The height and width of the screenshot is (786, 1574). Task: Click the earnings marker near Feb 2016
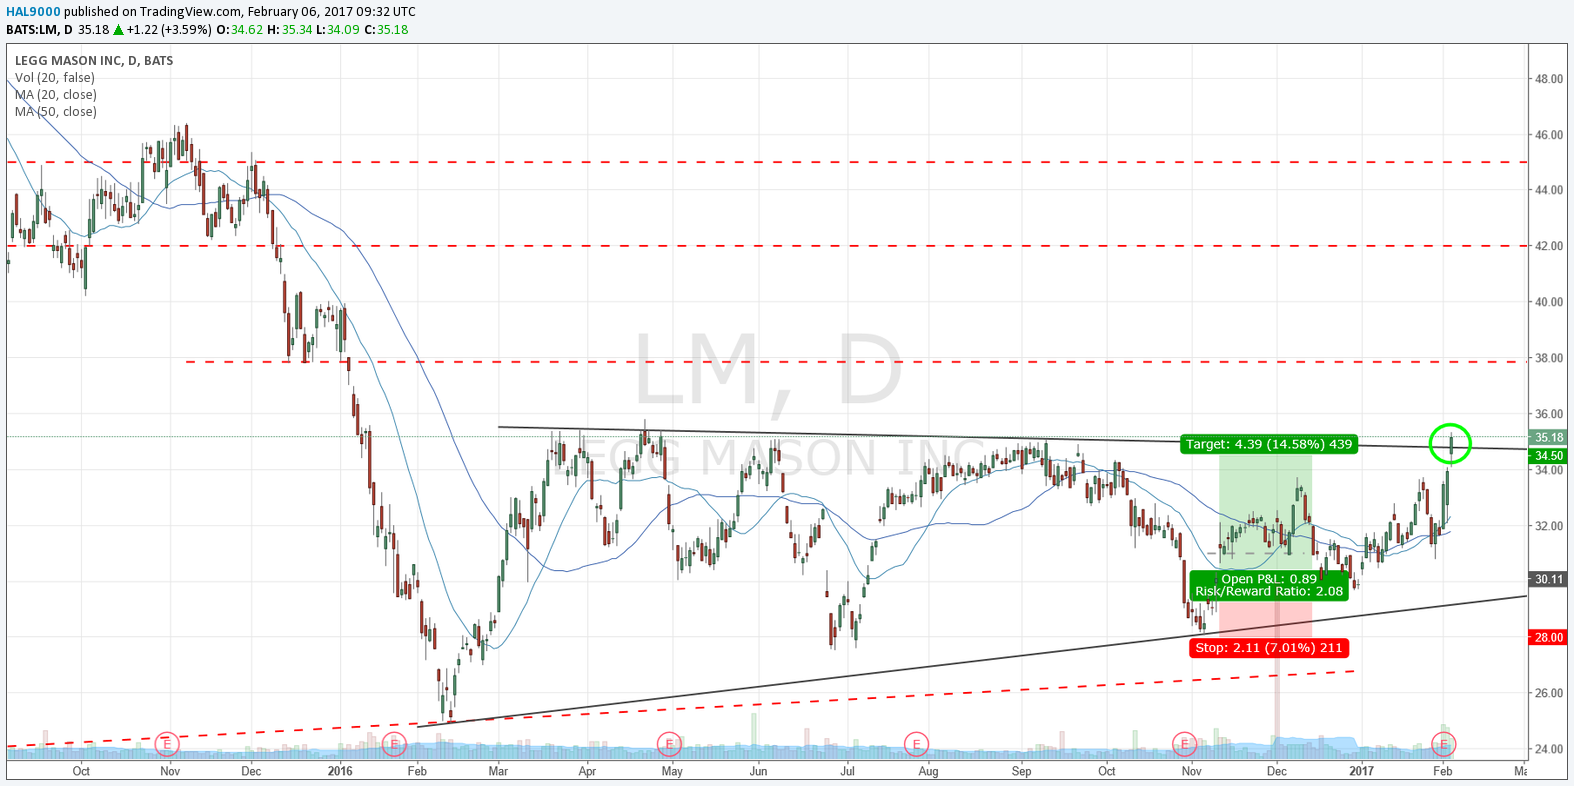click(x=394, y=743)
